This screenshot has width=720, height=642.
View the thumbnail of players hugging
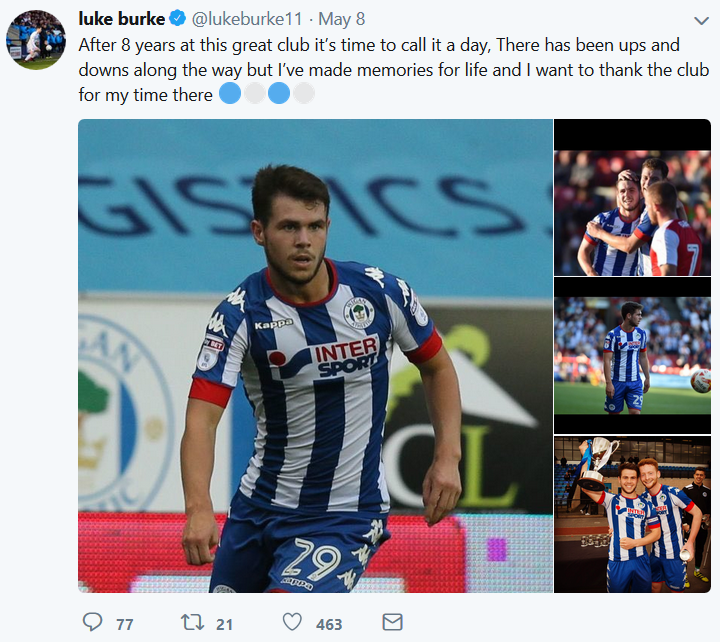pyautogui.click(x=632, y=213)
